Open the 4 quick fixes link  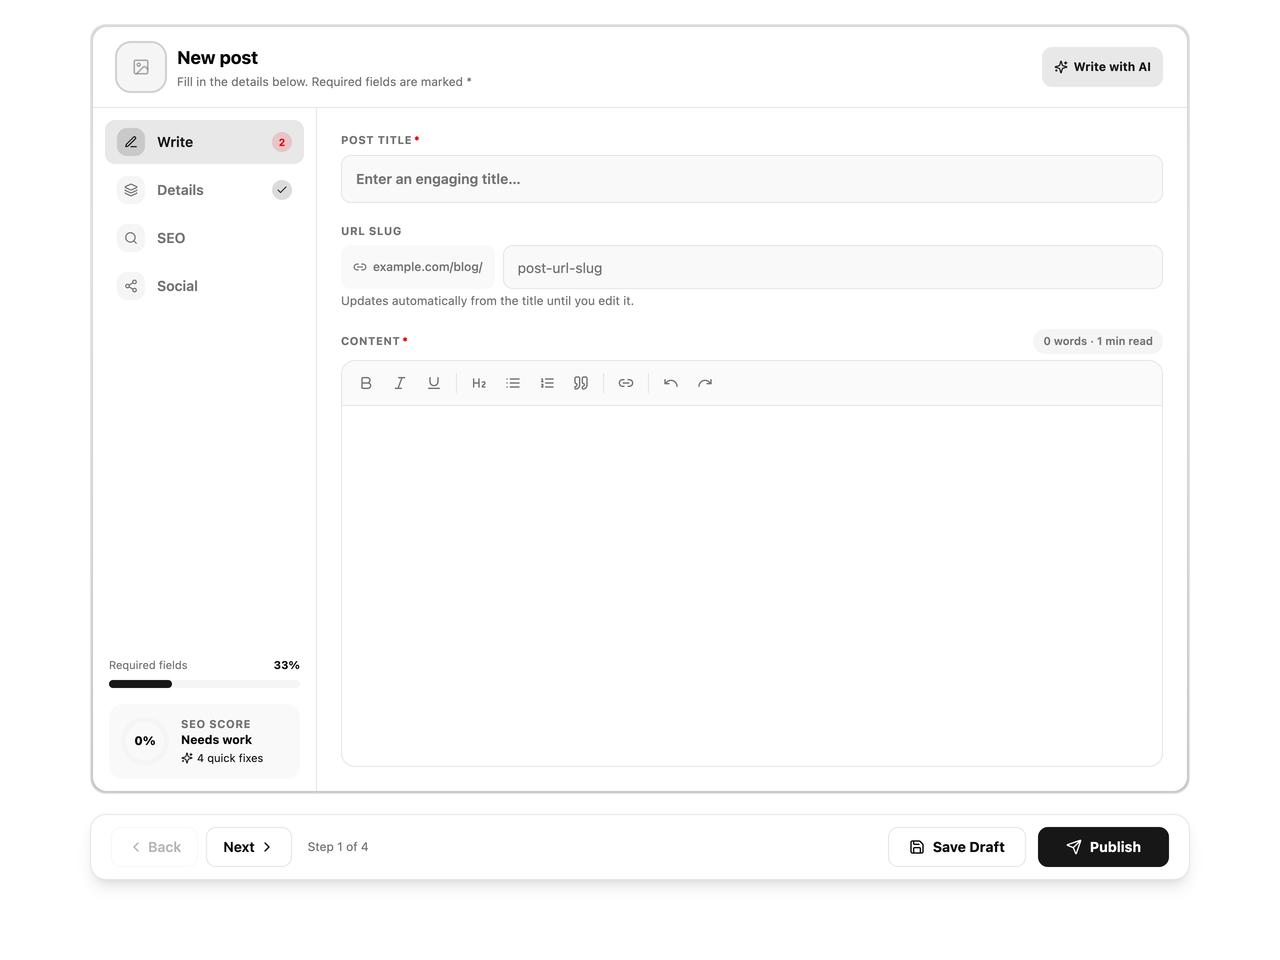point(222,758)
